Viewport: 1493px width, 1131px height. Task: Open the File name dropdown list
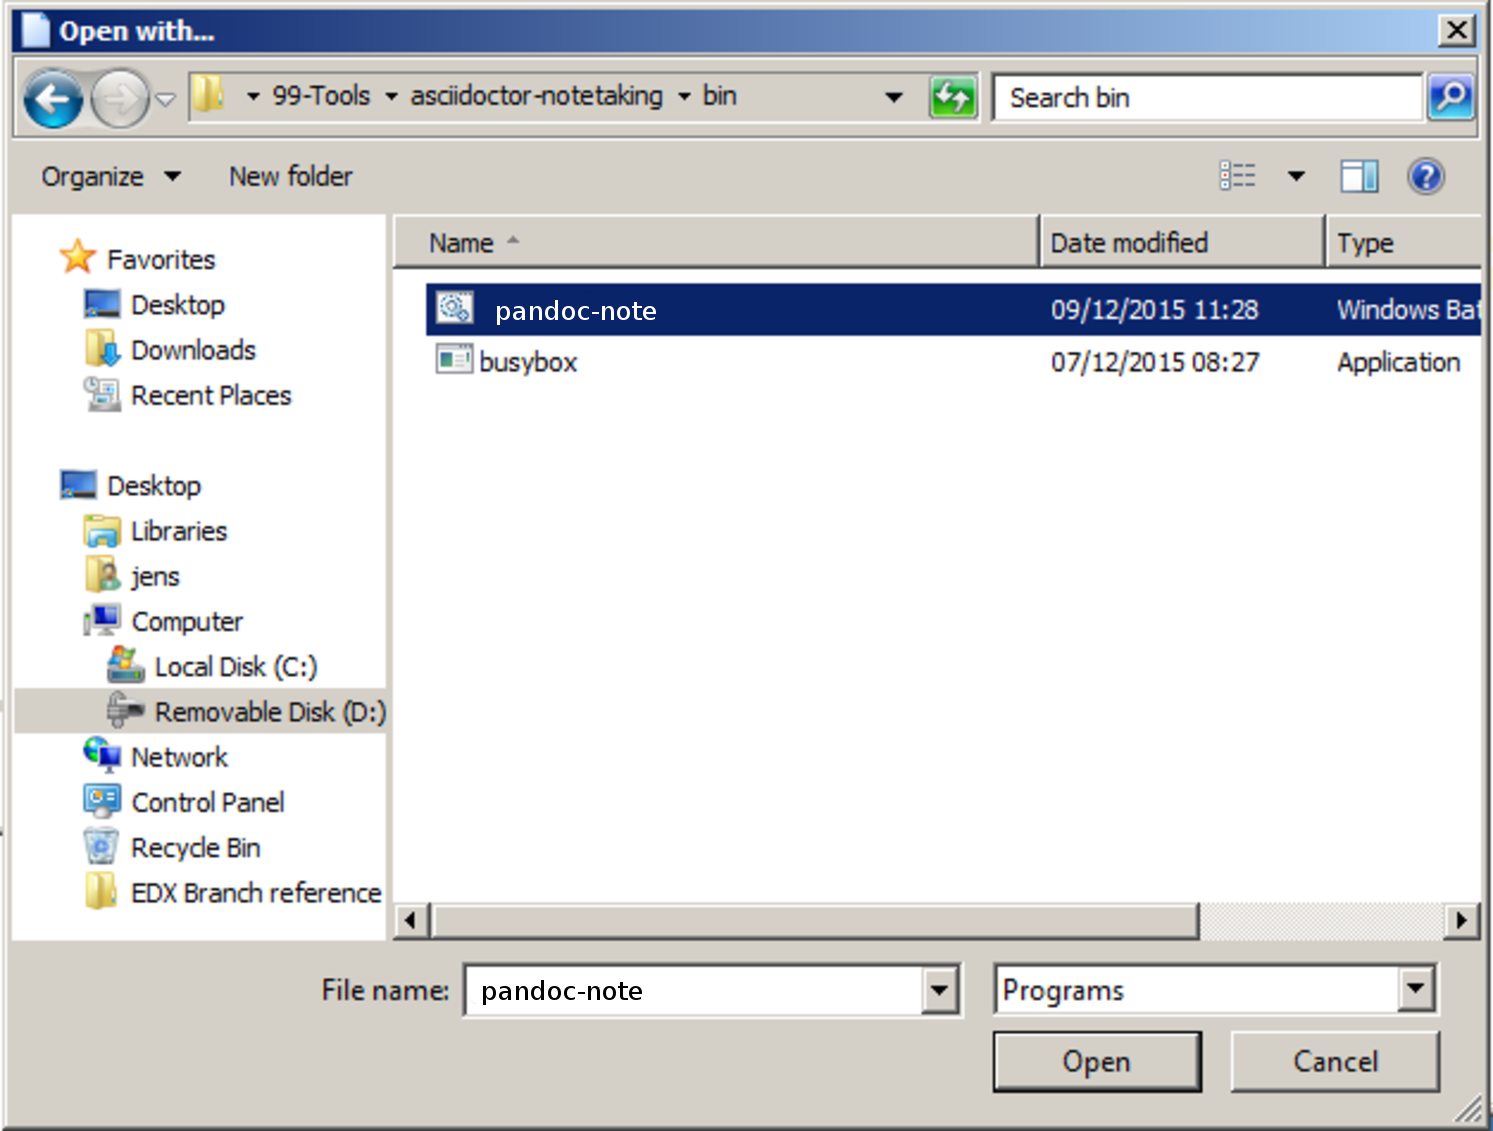click(939, 991)
